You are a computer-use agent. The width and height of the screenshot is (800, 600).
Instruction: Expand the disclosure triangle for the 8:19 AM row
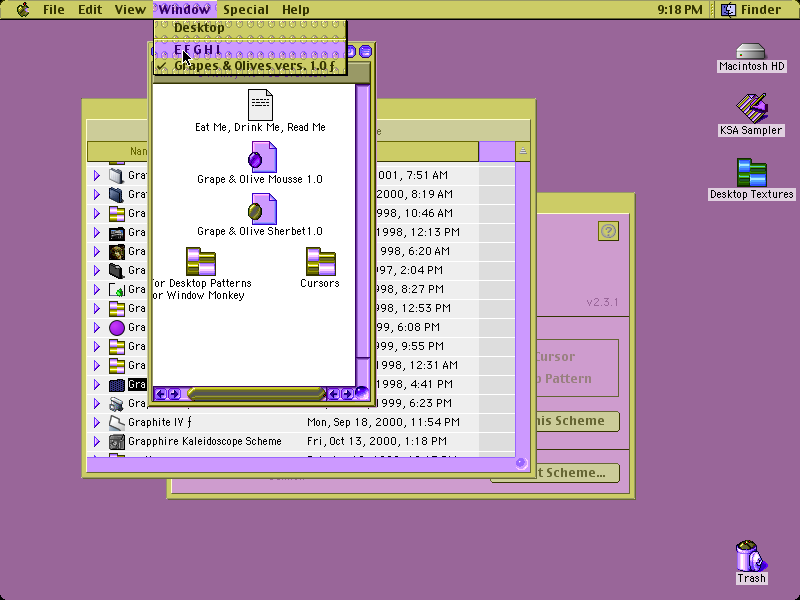(x=97, y=194)
